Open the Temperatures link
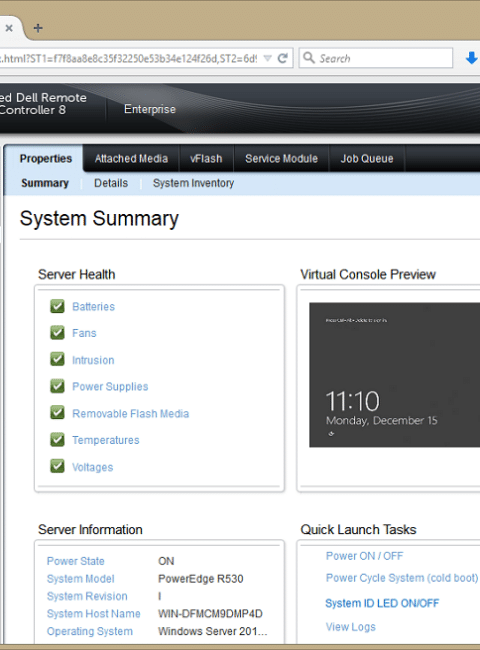The width and height of the screenshot is (480, 650). pos(106,440)
